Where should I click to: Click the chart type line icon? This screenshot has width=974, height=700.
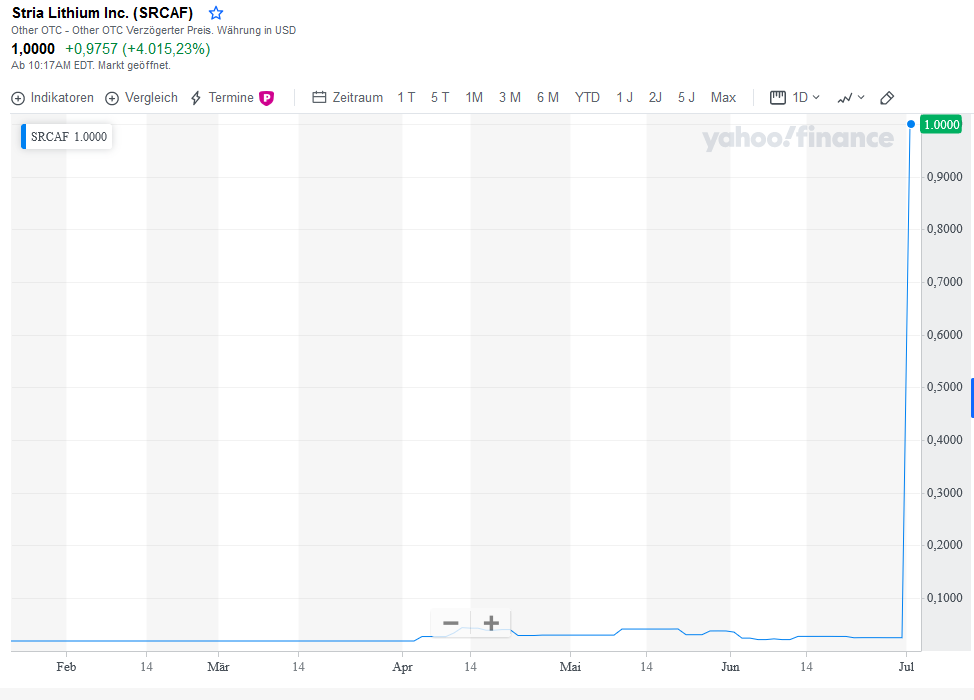[845, 97]
